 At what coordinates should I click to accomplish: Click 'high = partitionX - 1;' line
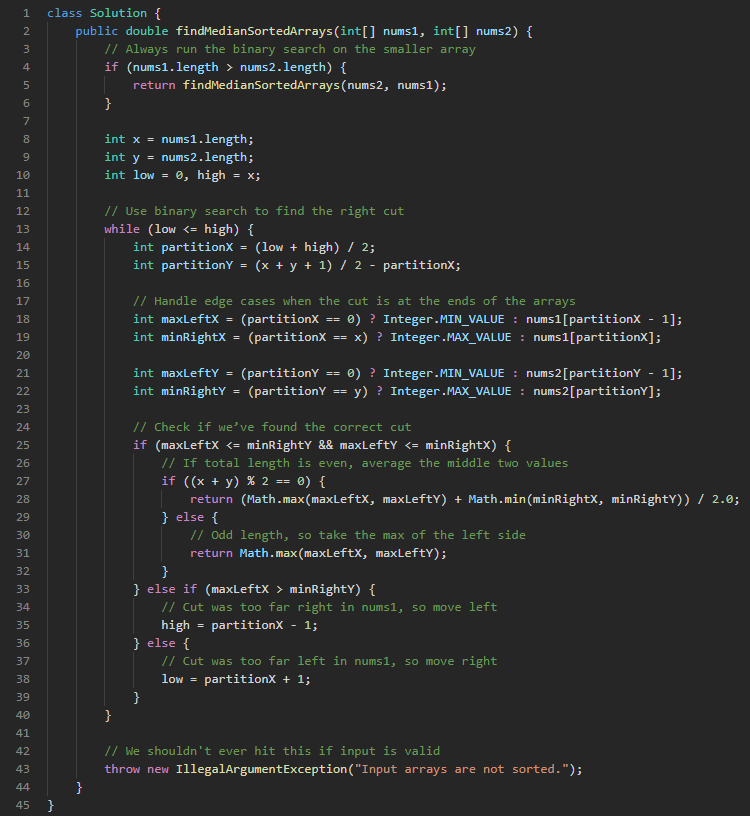point(239,626)
